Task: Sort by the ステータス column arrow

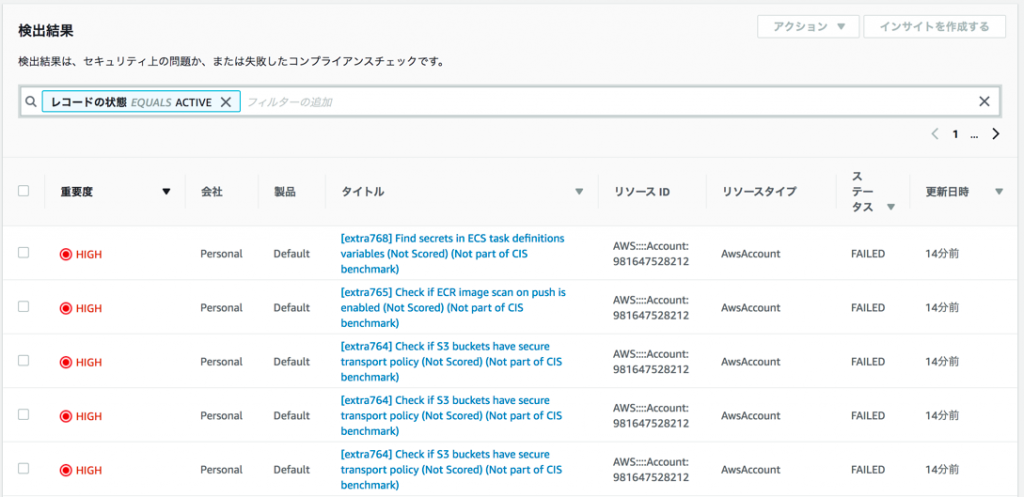Action: [x=890, y=207]
